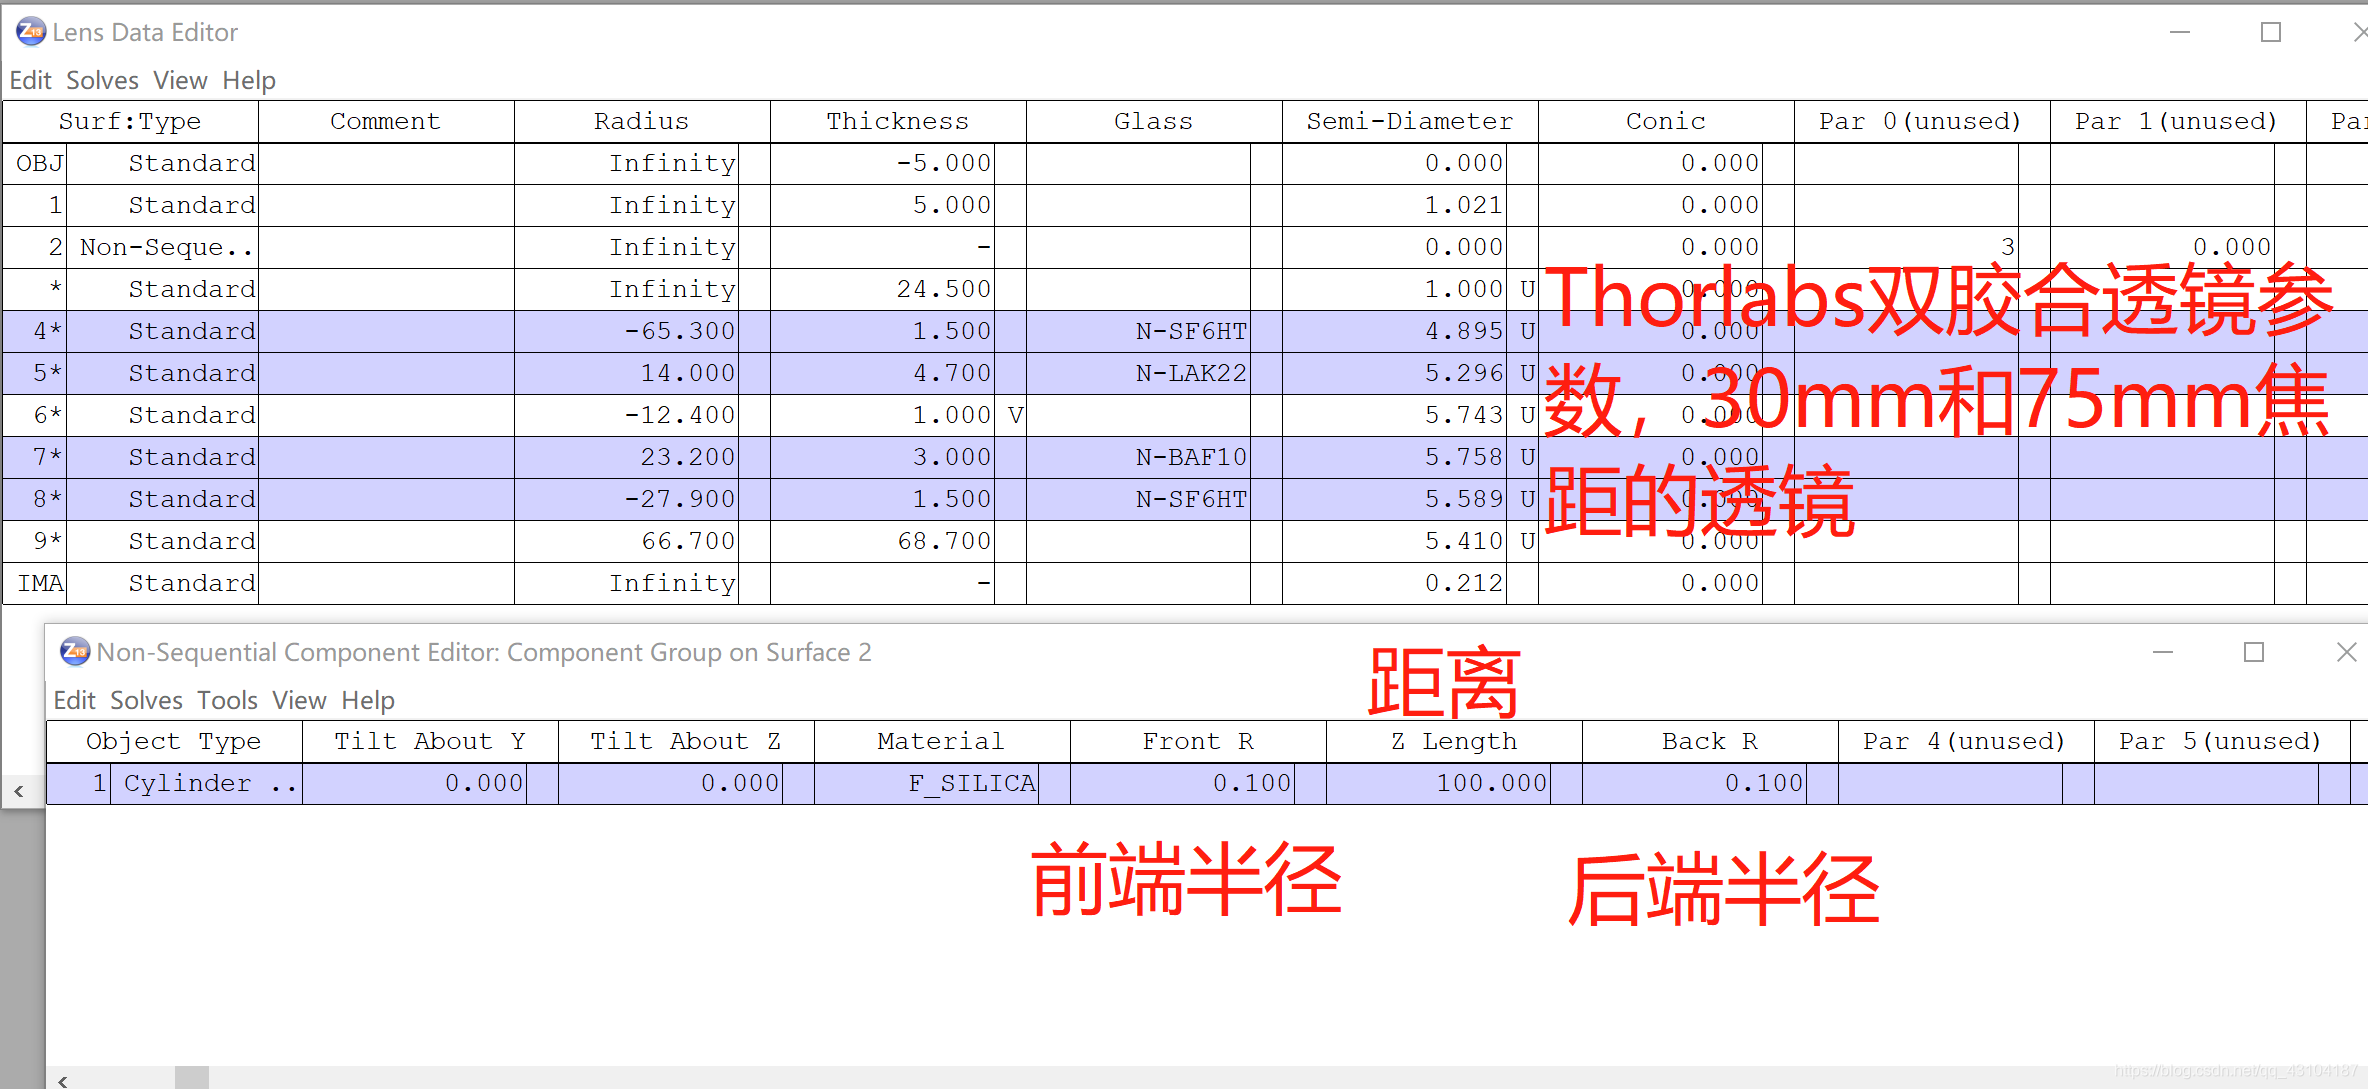The image size is (2368, 1089).
Task: Open View menu in Lens Data Editor
Action: coord(180,80)
